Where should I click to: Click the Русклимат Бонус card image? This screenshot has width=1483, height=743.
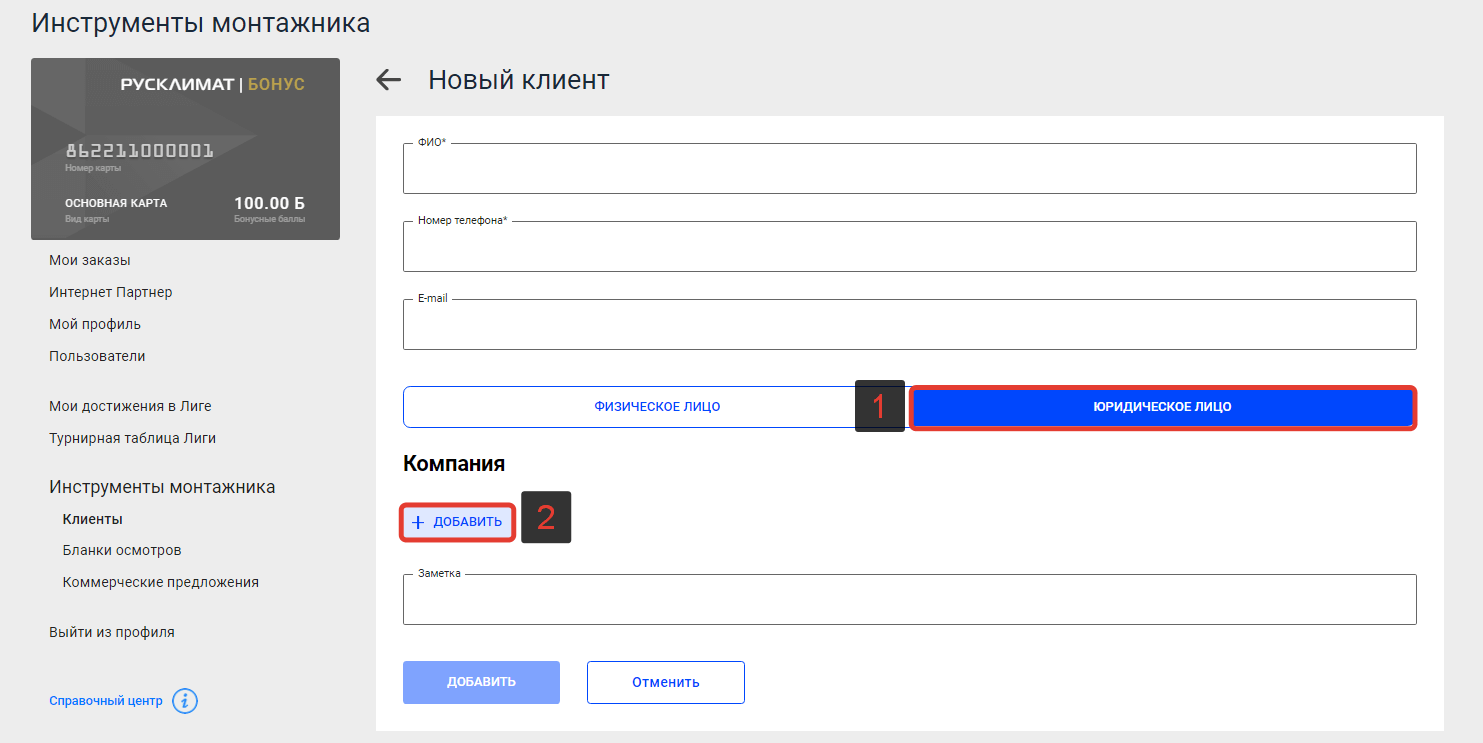(x=185, y=149)
